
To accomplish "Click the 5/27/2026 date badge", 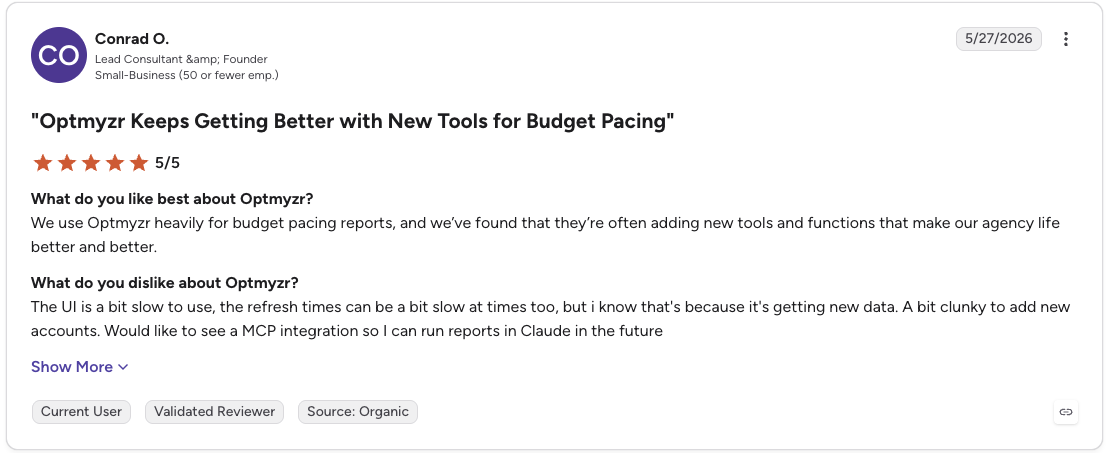I will (x=999, y=39).
